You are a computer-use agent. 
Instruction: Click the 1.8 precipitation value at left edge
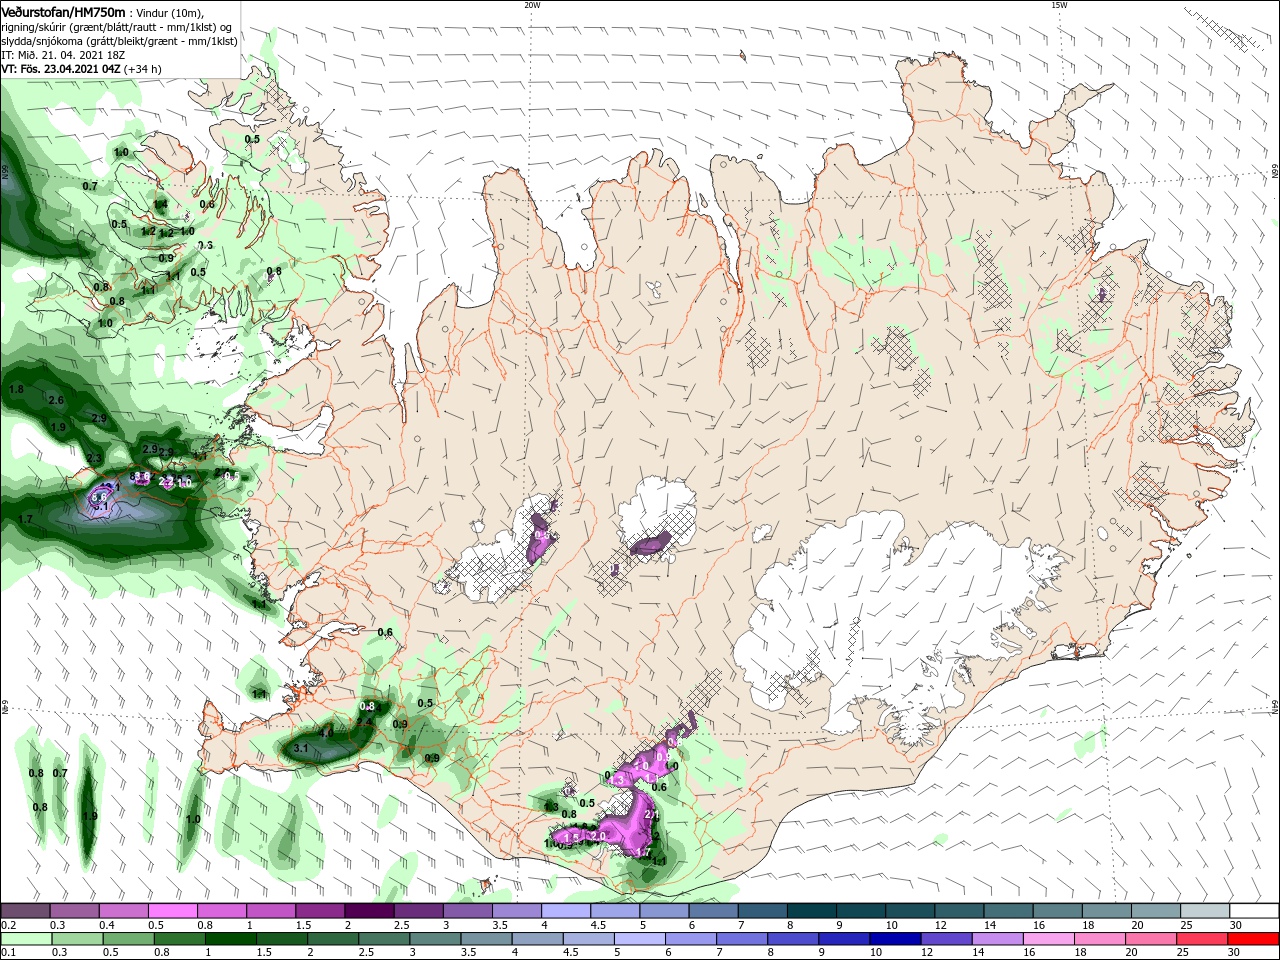pyautogui.click(x=16, y=389)
